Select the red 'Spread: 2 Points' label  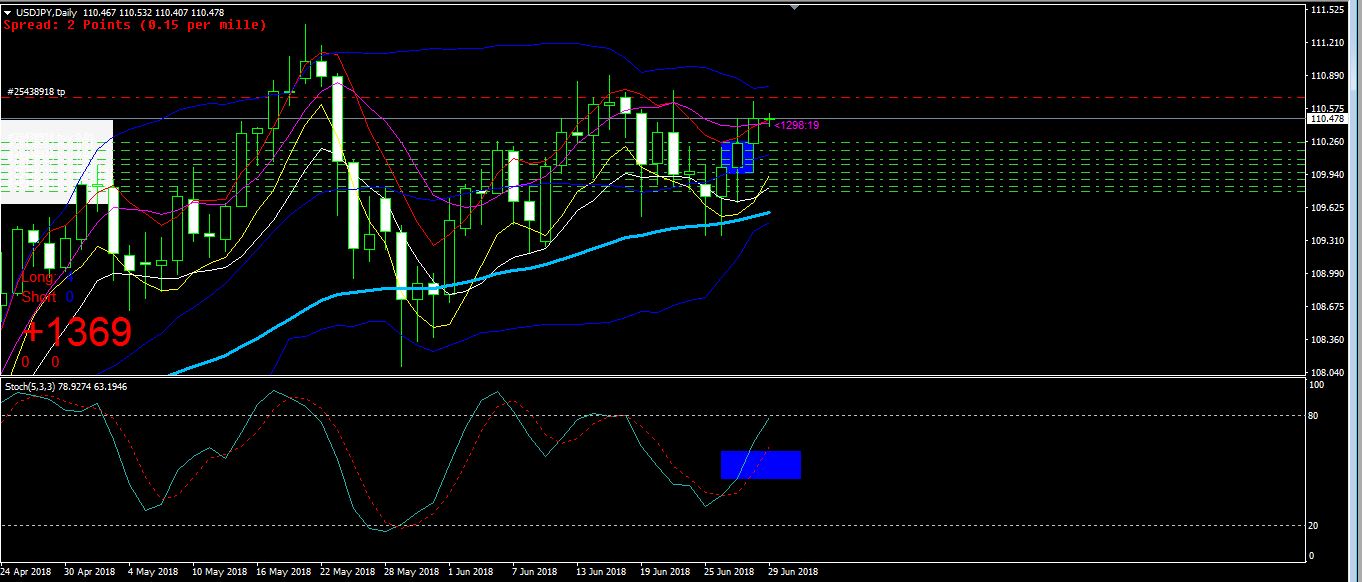pos(135,24)
